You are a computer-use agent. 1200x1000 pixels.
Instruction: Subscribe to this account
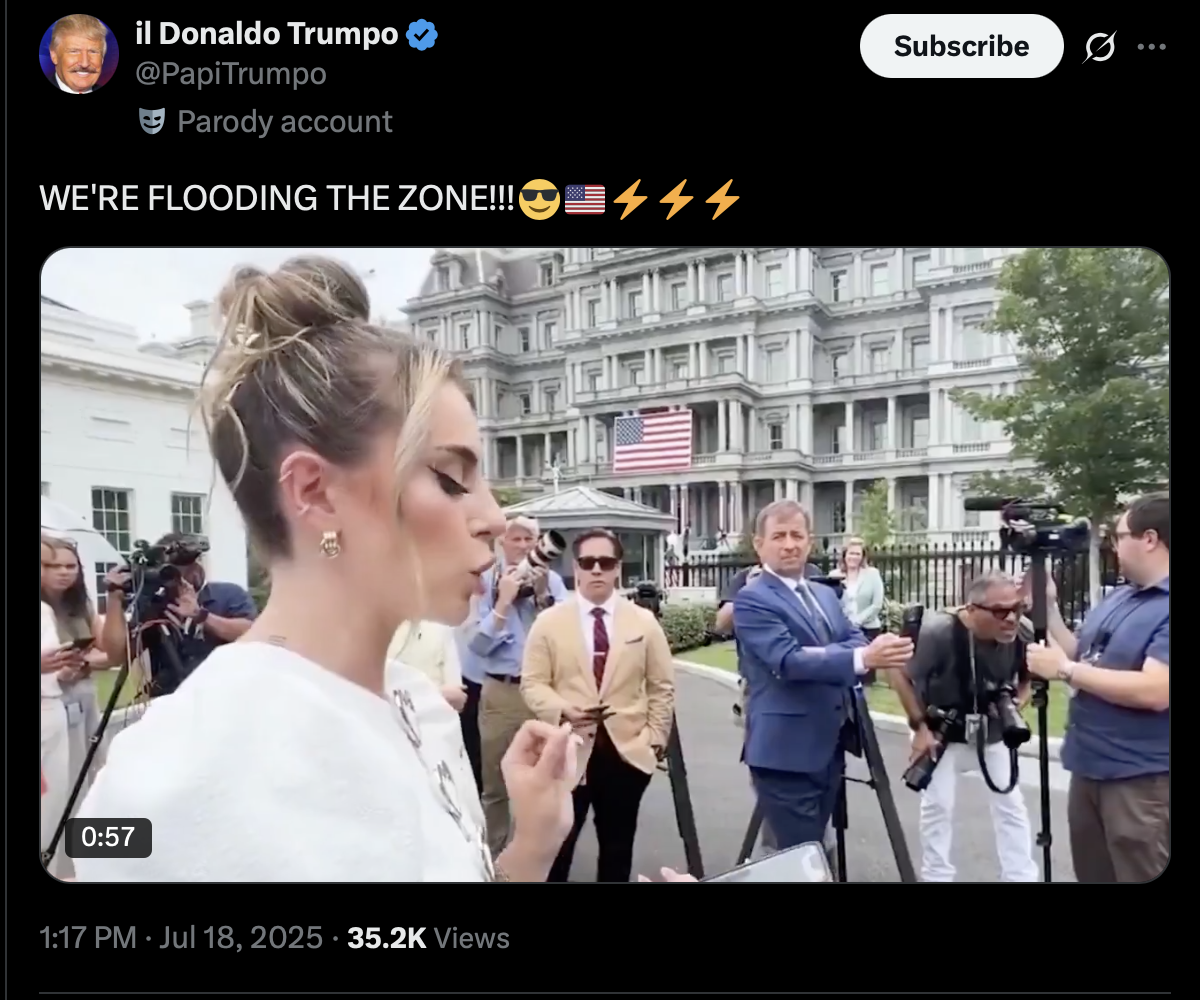click(x=961, y=46)
